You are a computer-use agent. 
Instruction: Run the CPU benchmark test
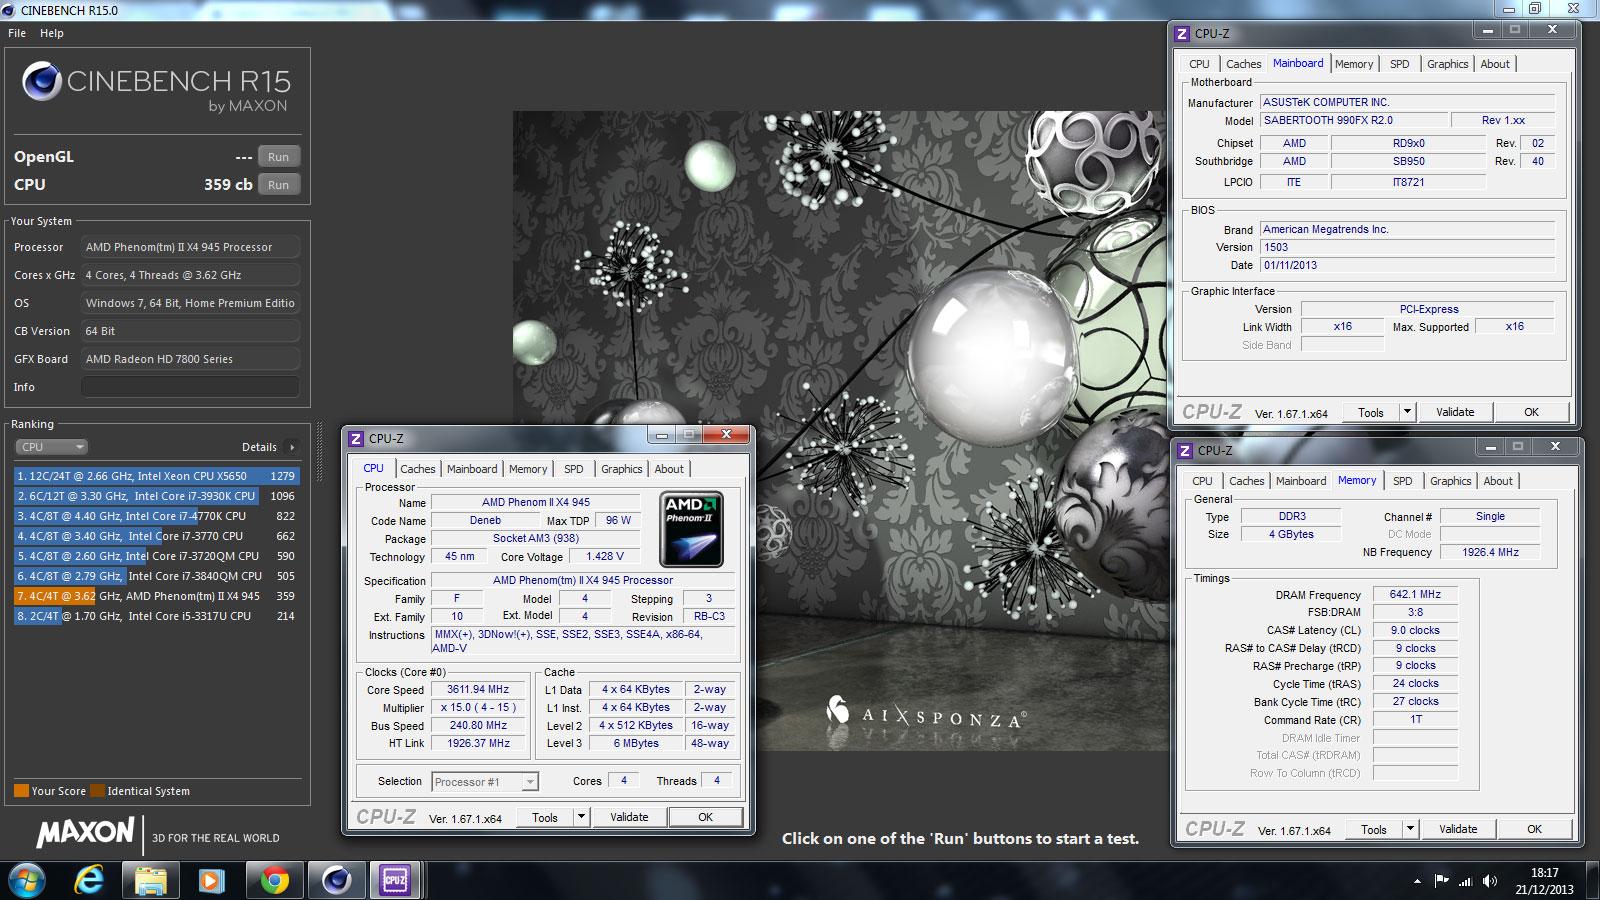click(x=279, y=185)
